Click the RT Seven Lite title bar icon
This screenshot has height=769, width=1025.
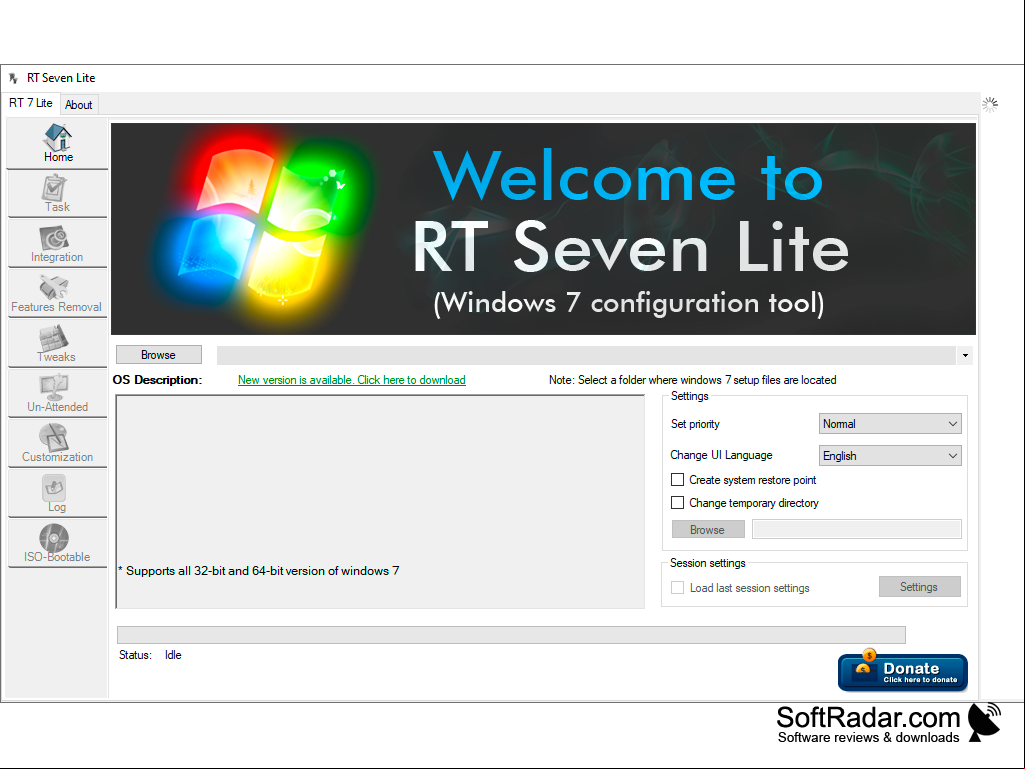click(13, 78)
